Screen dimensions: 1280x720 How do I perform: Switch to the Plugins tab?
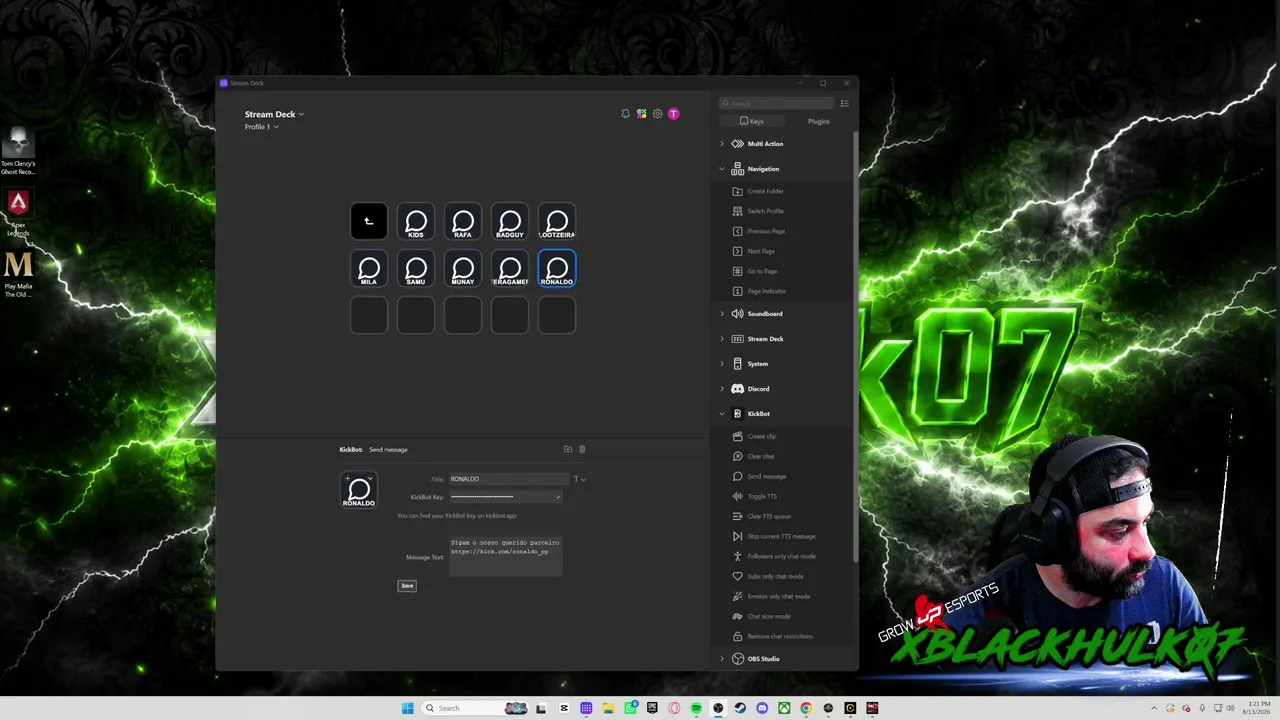(x=819, y=121)
